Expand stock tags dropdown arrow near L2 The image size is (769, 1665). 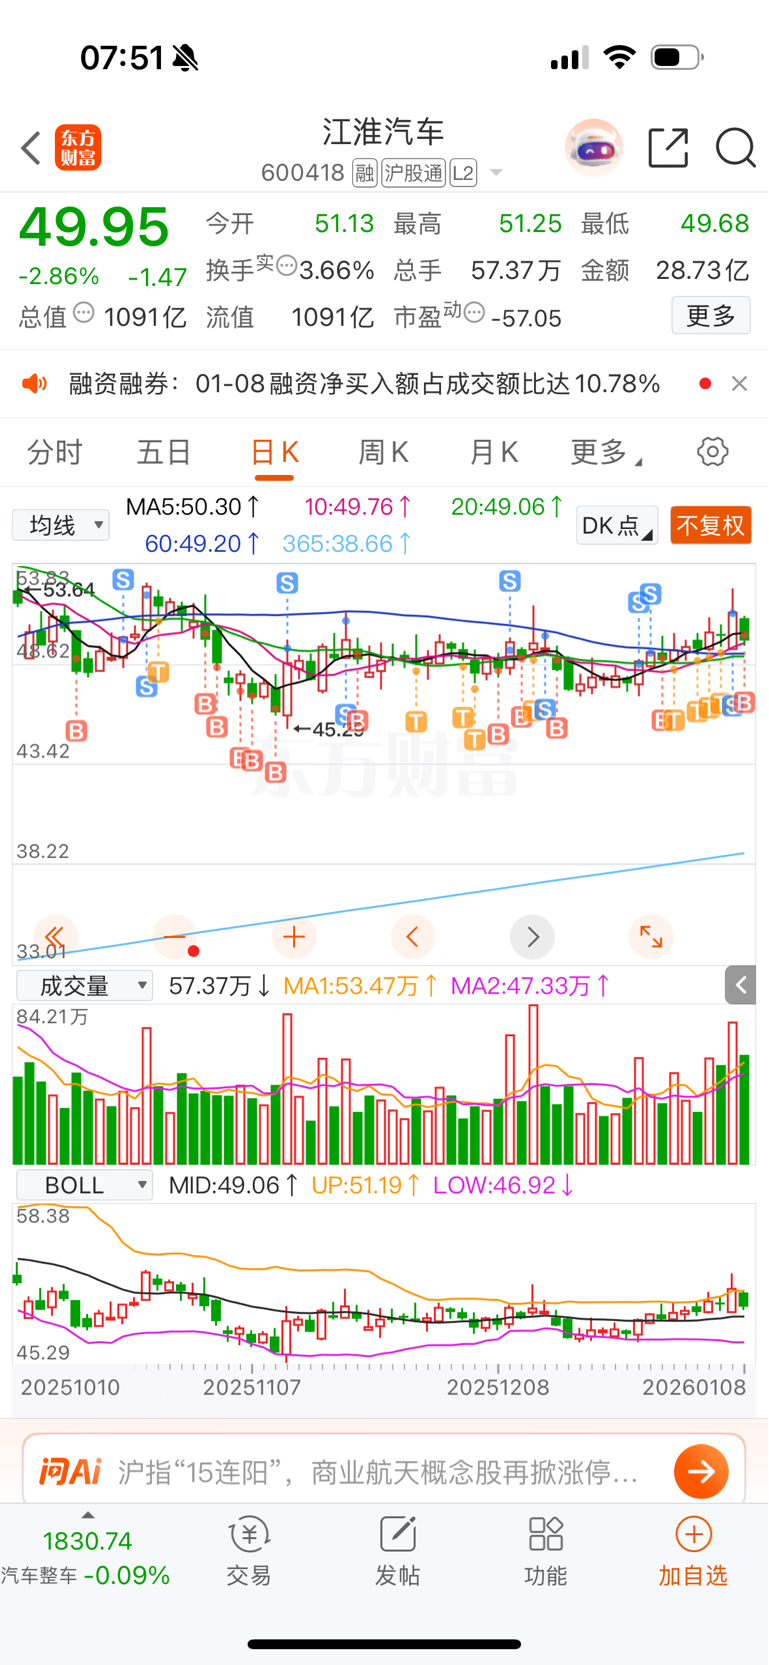click(496, 174)
